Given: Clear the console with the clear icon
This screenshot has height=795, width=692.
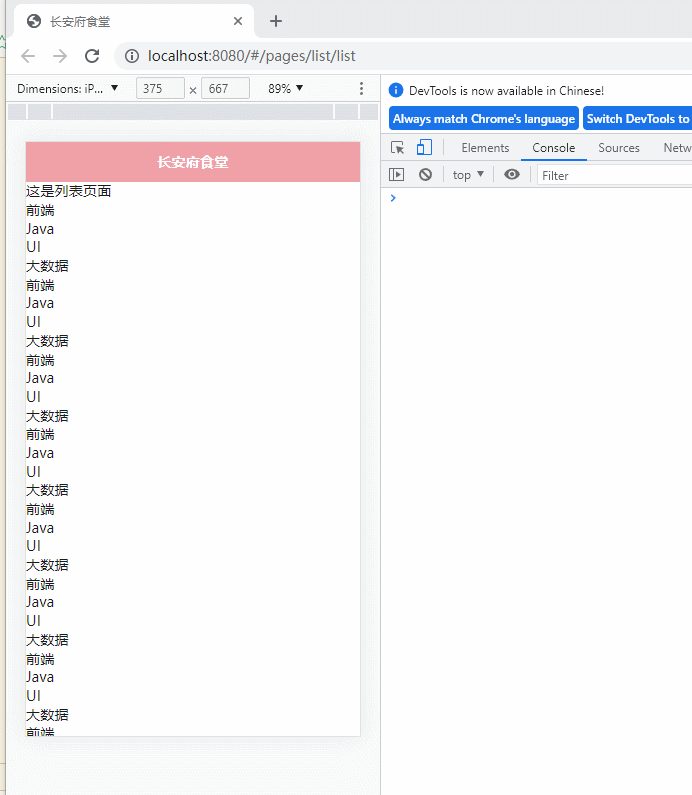Looking at the screenshot, I should [425, 175].
